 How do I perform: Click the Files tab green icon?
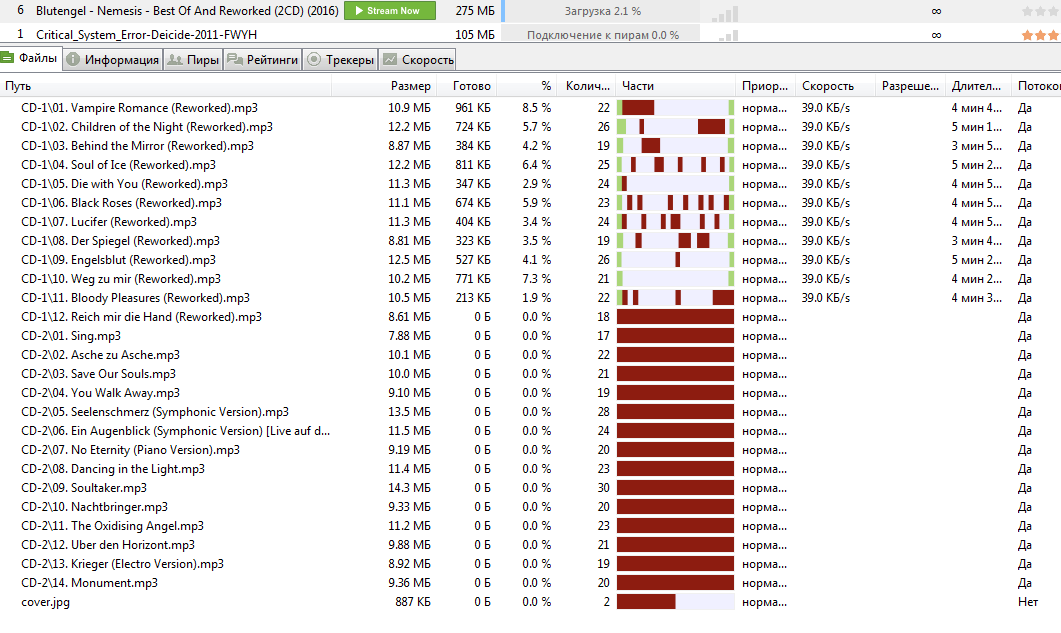[x=7, y=58]
